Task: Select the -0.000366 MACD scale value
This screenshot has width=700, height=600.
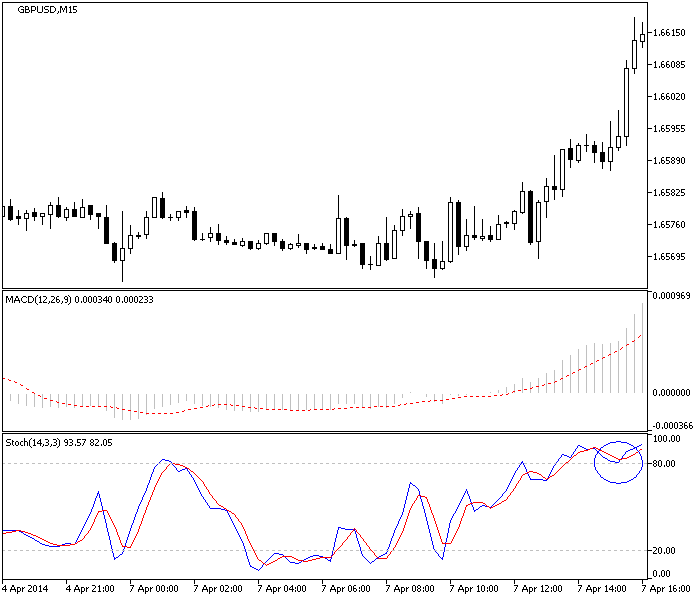Action: click(x=670, y=425)
